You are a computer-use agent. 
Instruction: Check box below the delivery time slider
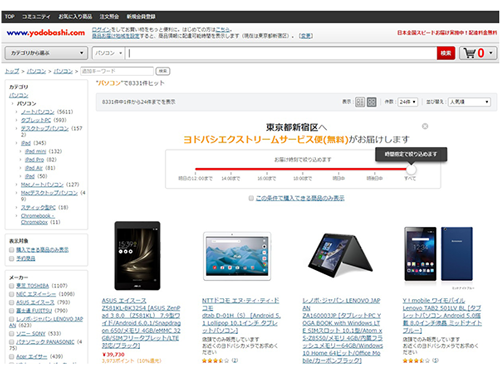(x=251, y=198)
